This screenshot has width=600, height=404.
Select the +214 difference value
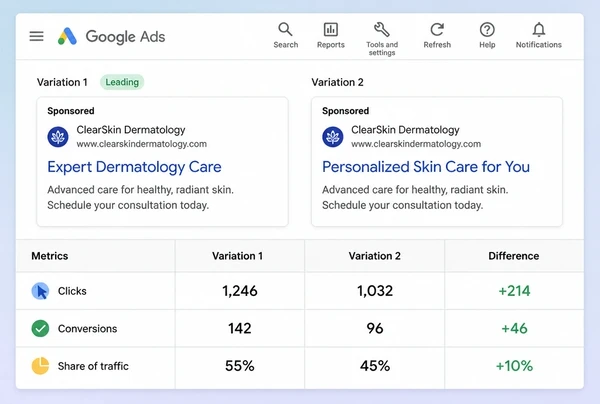point(514,291)
